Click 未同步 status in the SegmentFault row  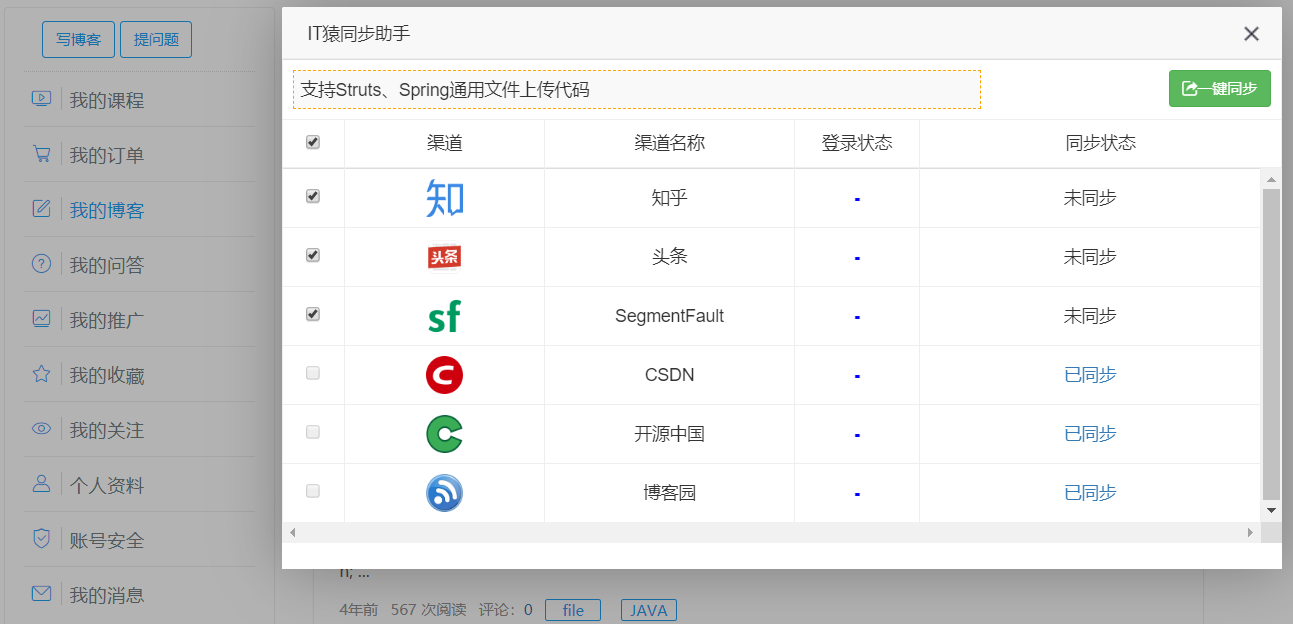(x=1090, y=316)
